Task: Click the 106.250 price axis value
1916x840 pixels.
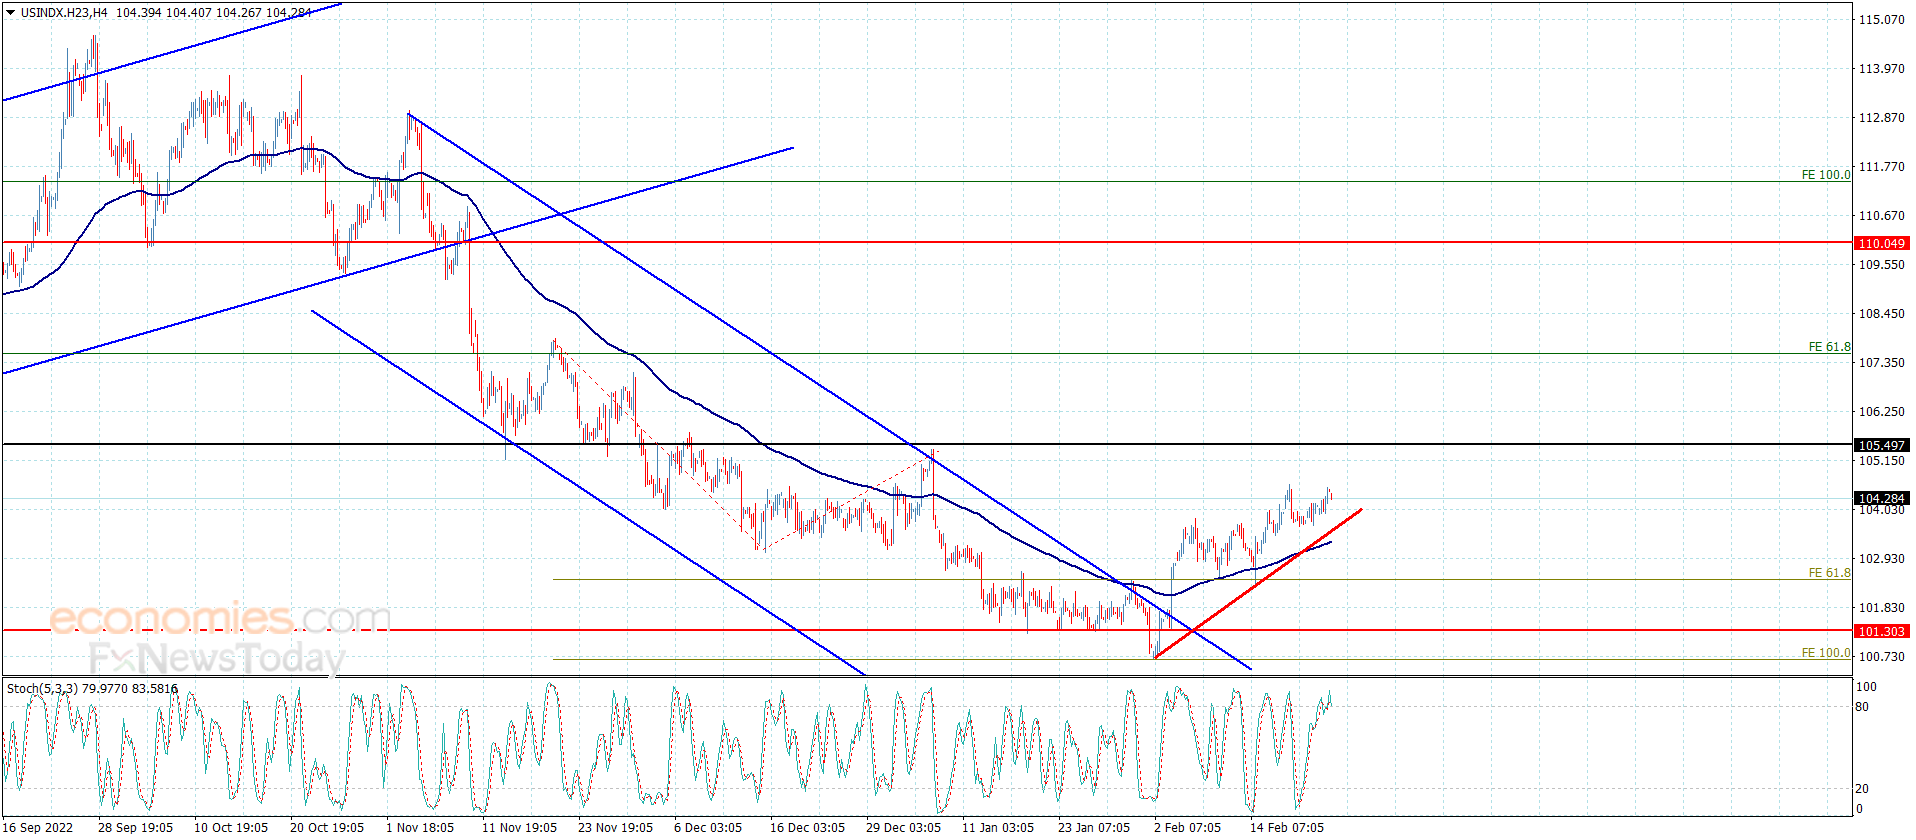Action: (1881, 411)
